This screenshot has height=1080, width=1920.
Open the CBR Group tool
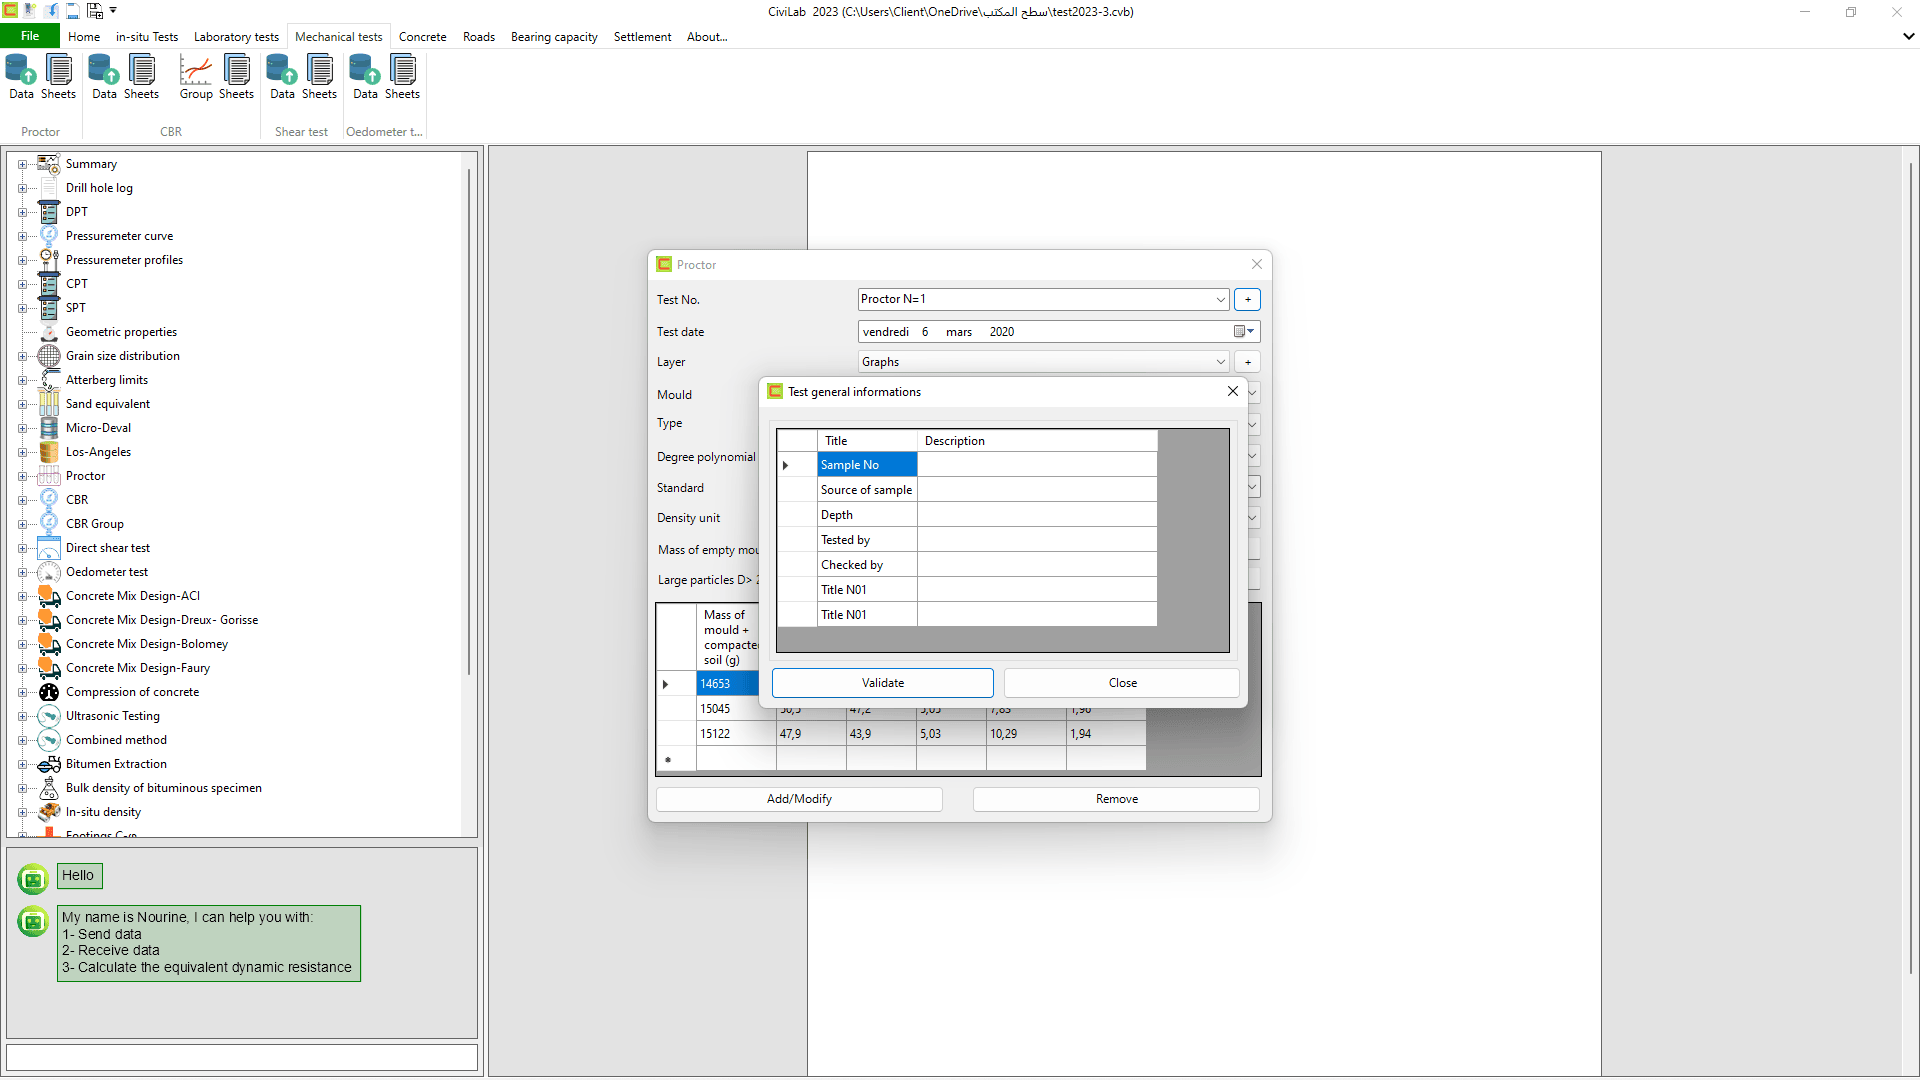196,75
